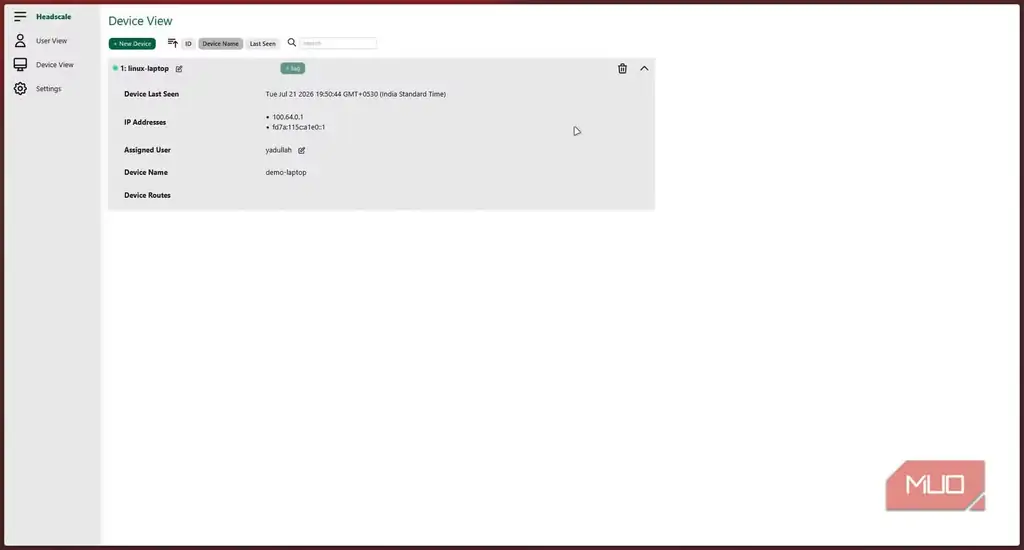Screen dimensions: 1024x550
Task: Toggle the hamburger sidebar menu icon
Action: tap(20, 16)
